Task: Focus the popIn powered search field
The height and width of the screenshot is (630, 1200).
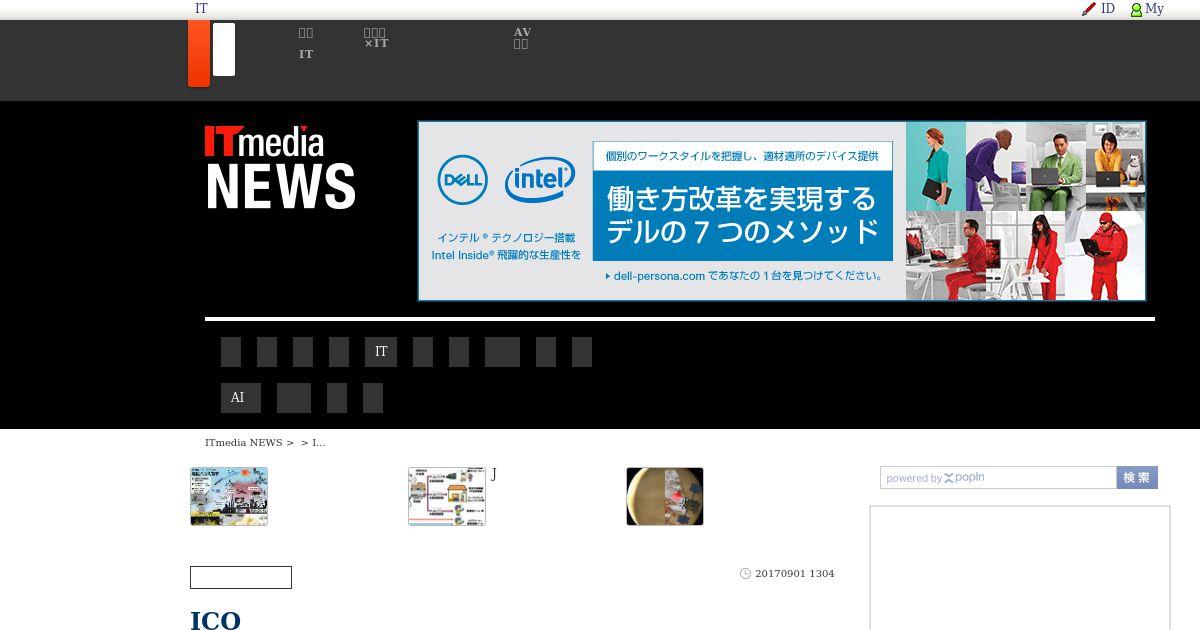Action: pyautogui.click(x=998, y=478)
